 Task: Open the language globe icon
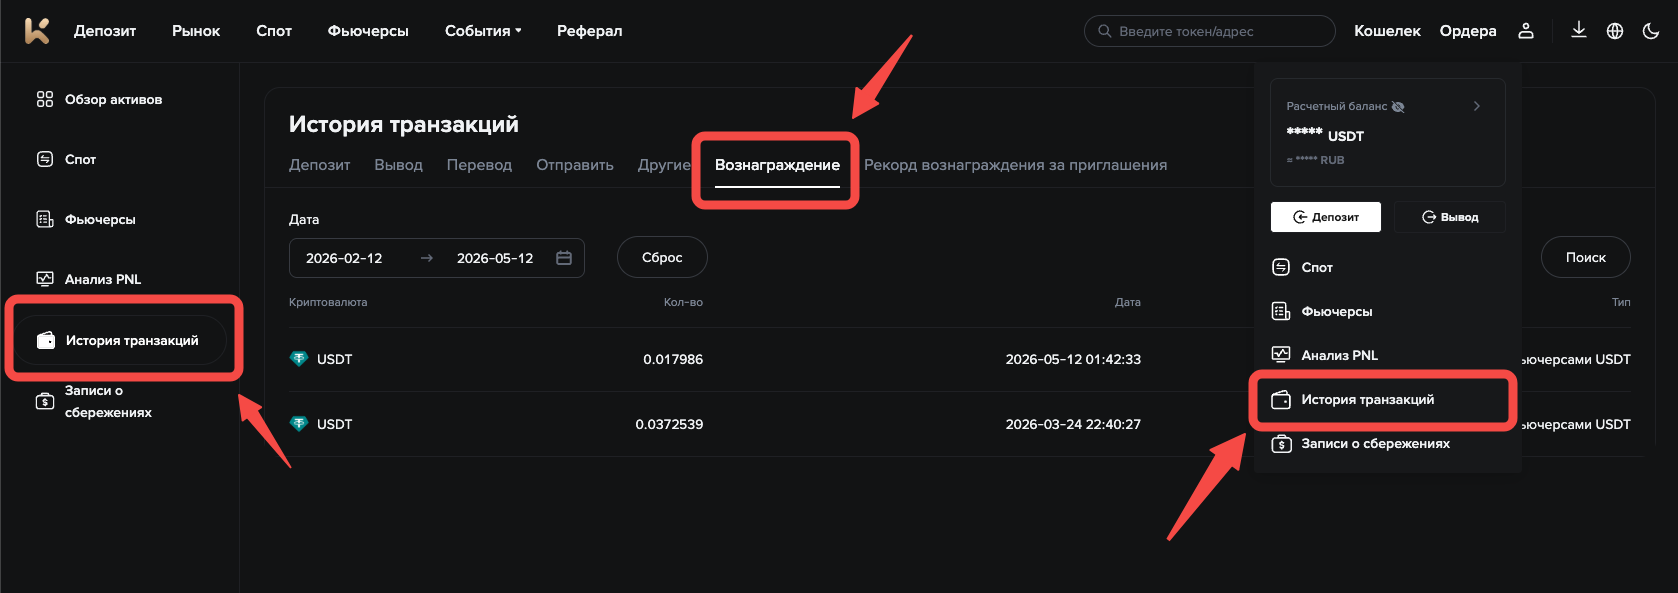[1615, 31]
